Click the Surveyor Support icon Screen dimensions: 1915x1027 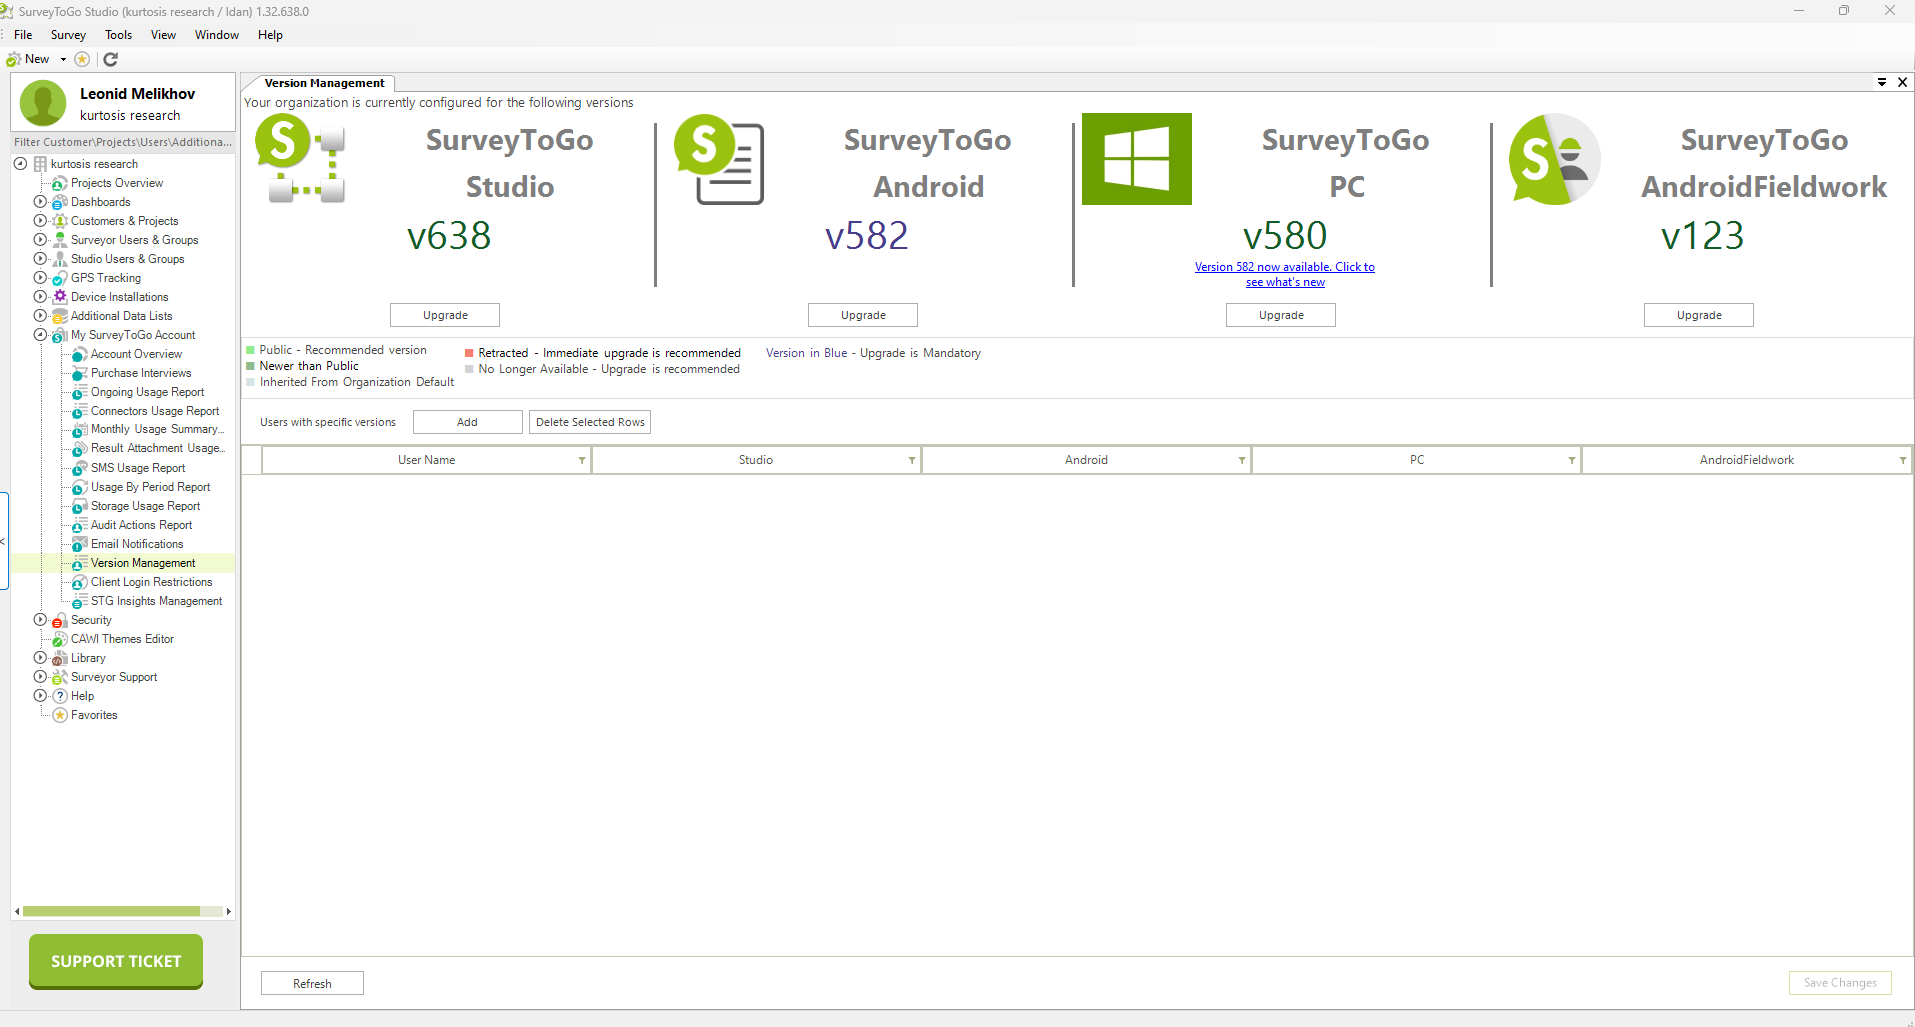pyautogui.click(x=60, y=677)
